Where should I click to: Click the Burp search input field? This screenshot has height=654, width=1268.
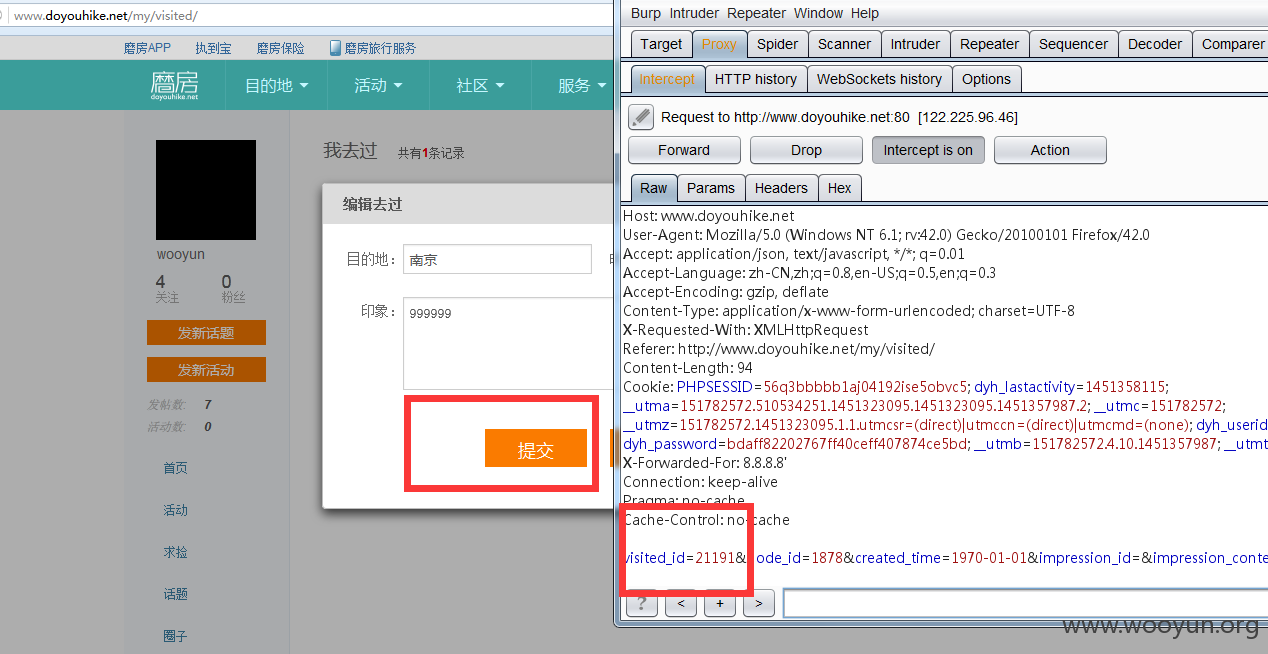point(1025,603)
